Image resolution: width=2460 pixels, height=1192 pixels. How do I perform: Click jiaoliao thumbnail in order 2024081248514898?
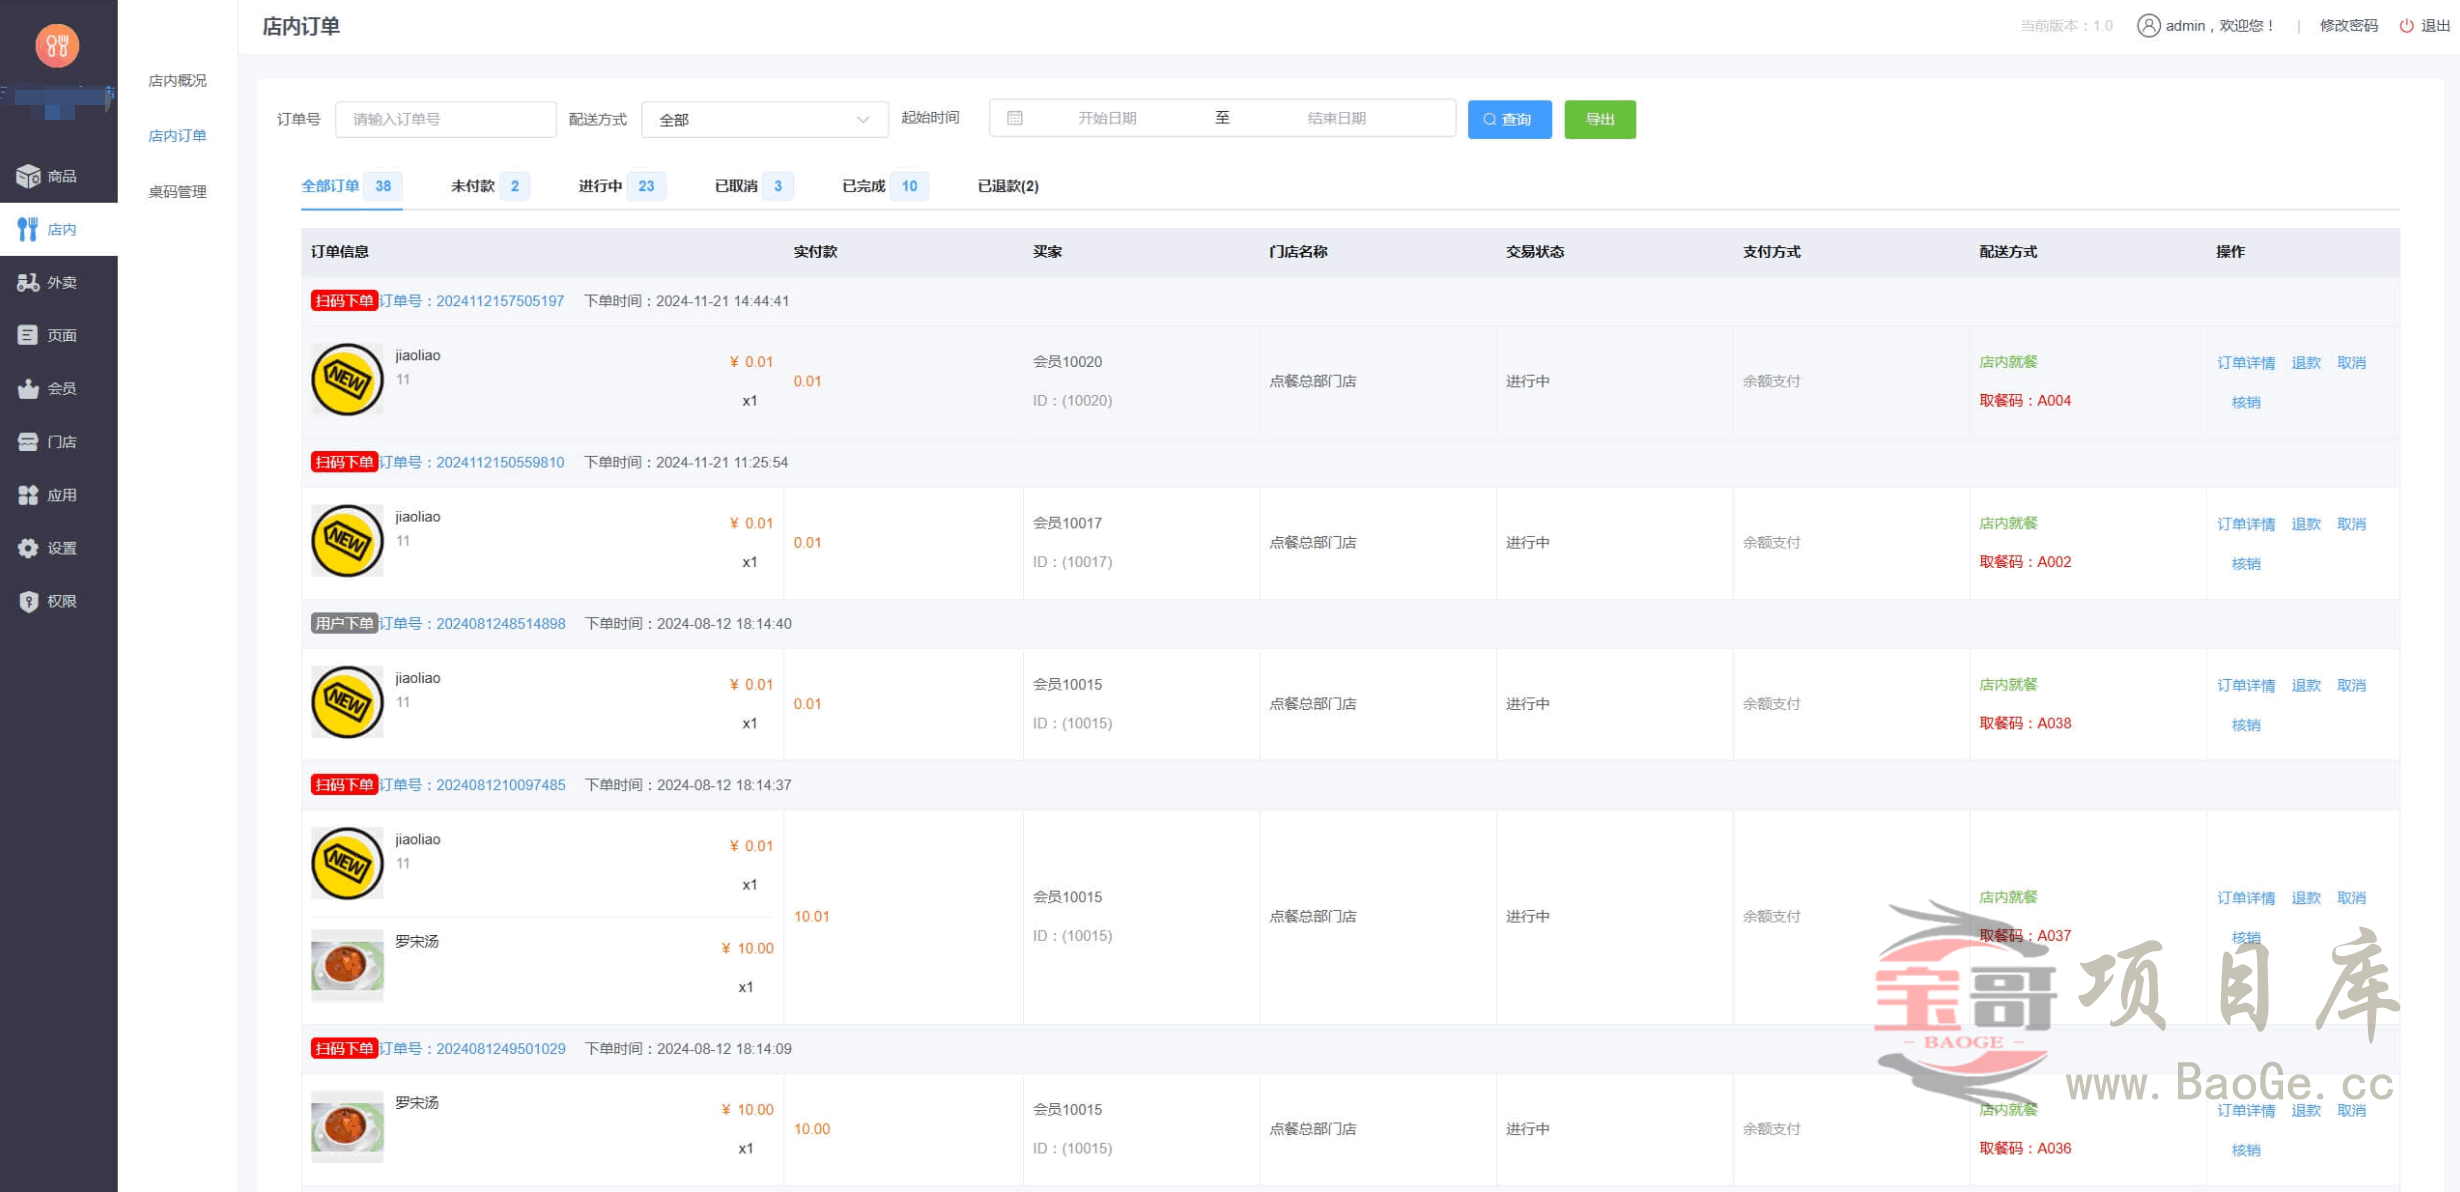tap(347, 702)
